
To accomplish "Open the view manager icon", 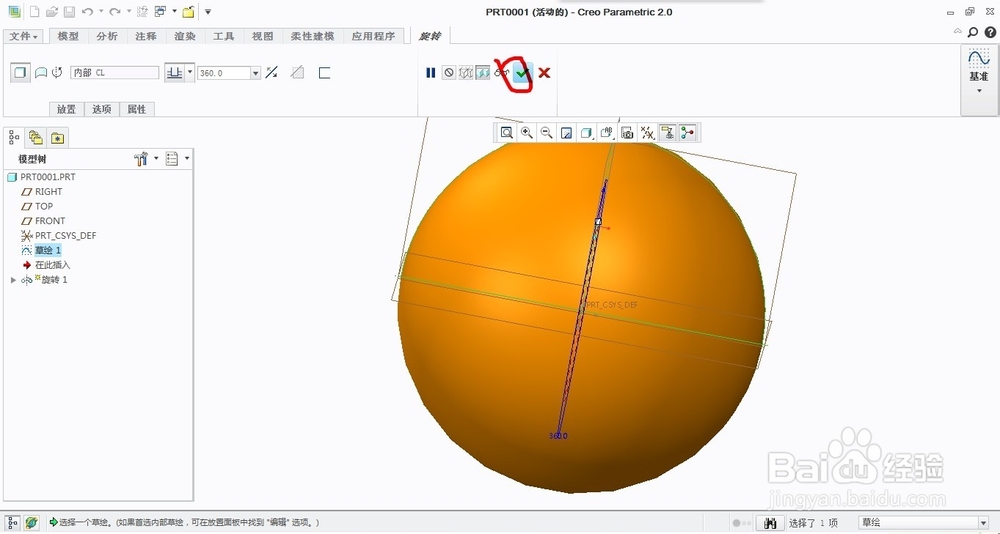I will tap(628, 133).
